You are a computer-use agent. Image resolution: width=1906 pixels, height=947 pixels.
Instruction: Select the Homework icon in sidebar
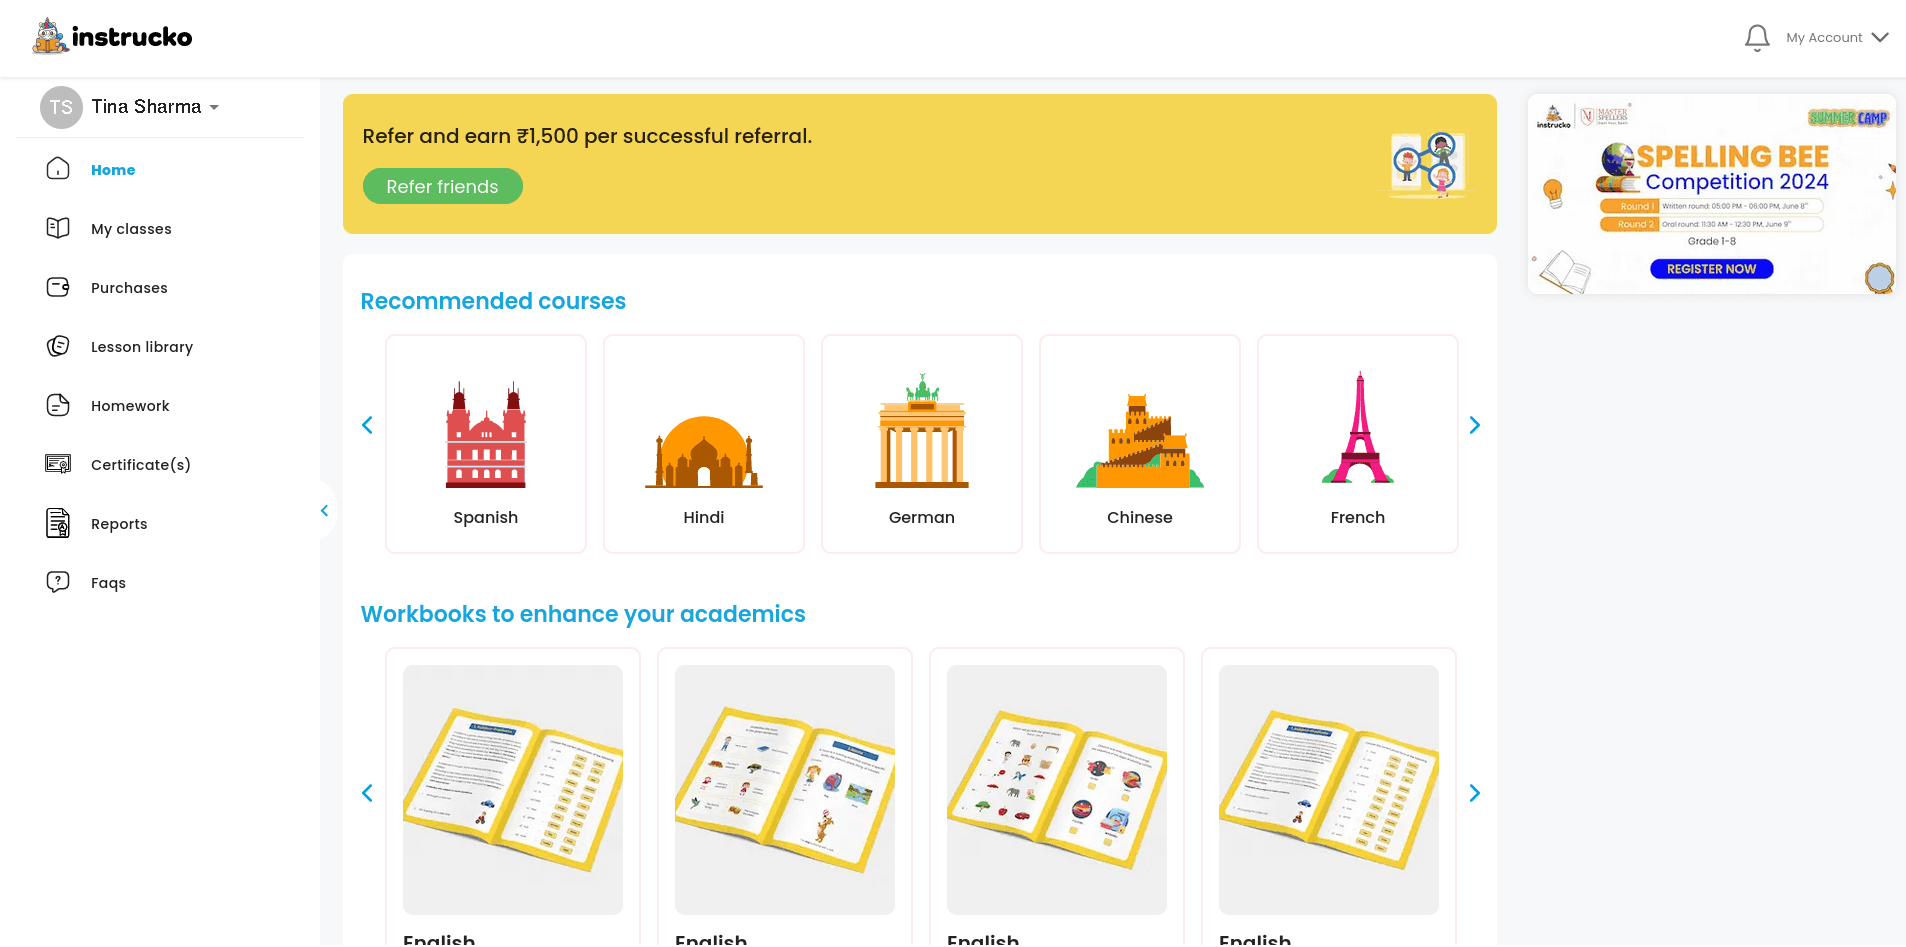(x=58, y=405)
